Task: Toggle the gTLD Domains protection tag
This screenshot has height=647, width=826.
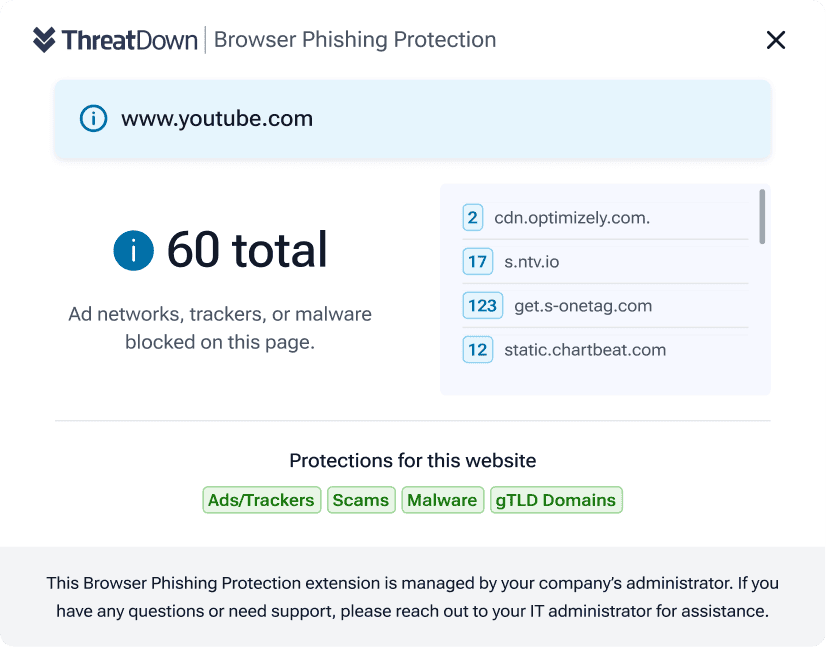Action: click(x=556, y=500)
